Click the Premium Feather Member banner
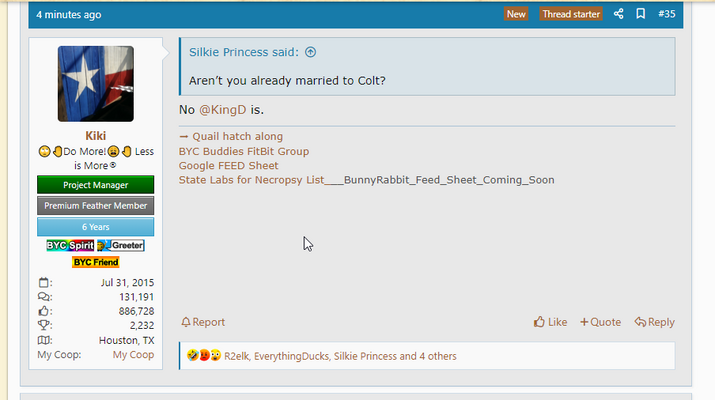The image size is (715, 400). click(x=96, y=206)
